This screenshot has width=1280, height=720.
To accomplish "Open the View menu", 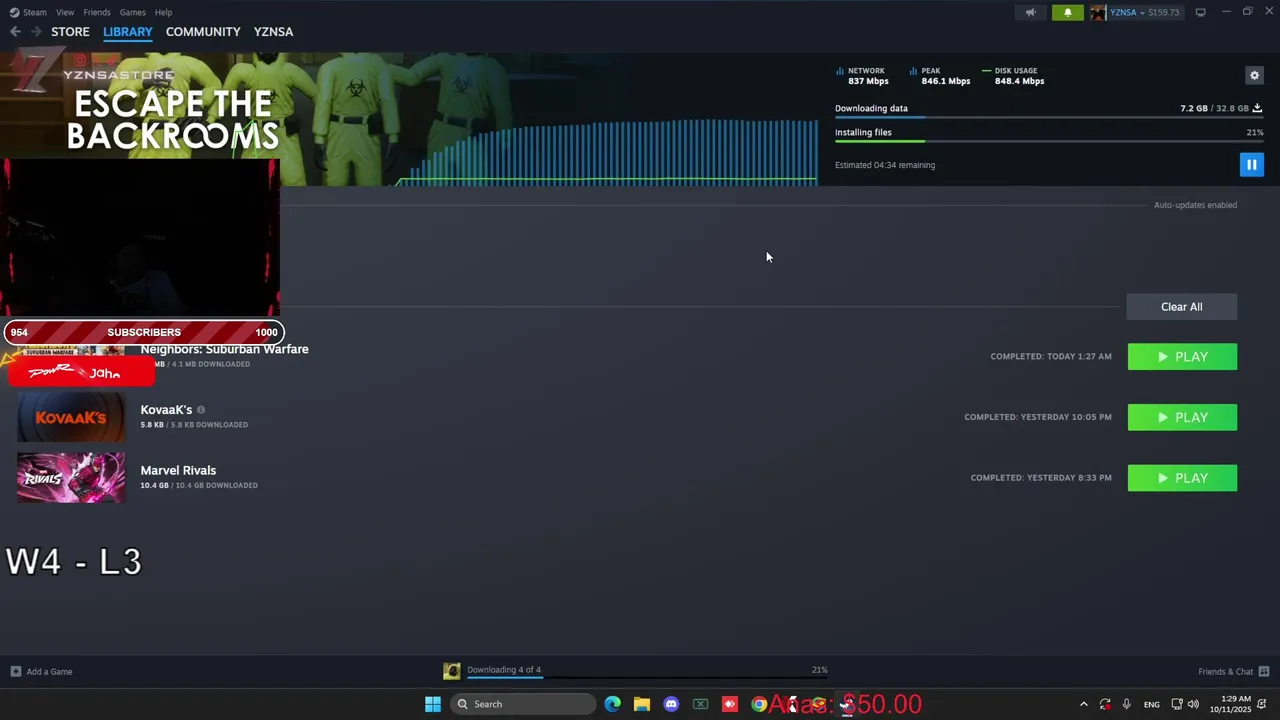I will [65, 12].
